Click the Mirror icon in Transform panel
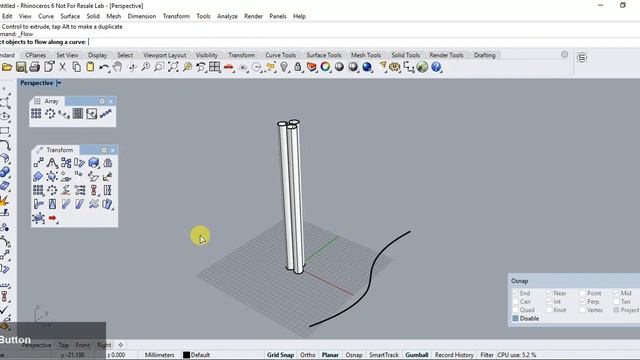The width and height of the screenshot is (640, 360). 107,163
